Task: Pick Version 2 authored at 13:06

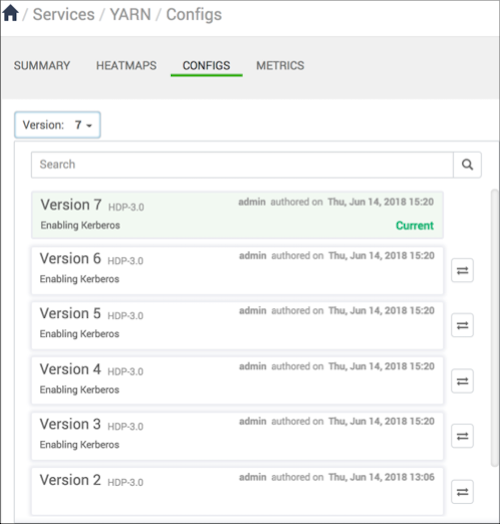Action: 237,491
